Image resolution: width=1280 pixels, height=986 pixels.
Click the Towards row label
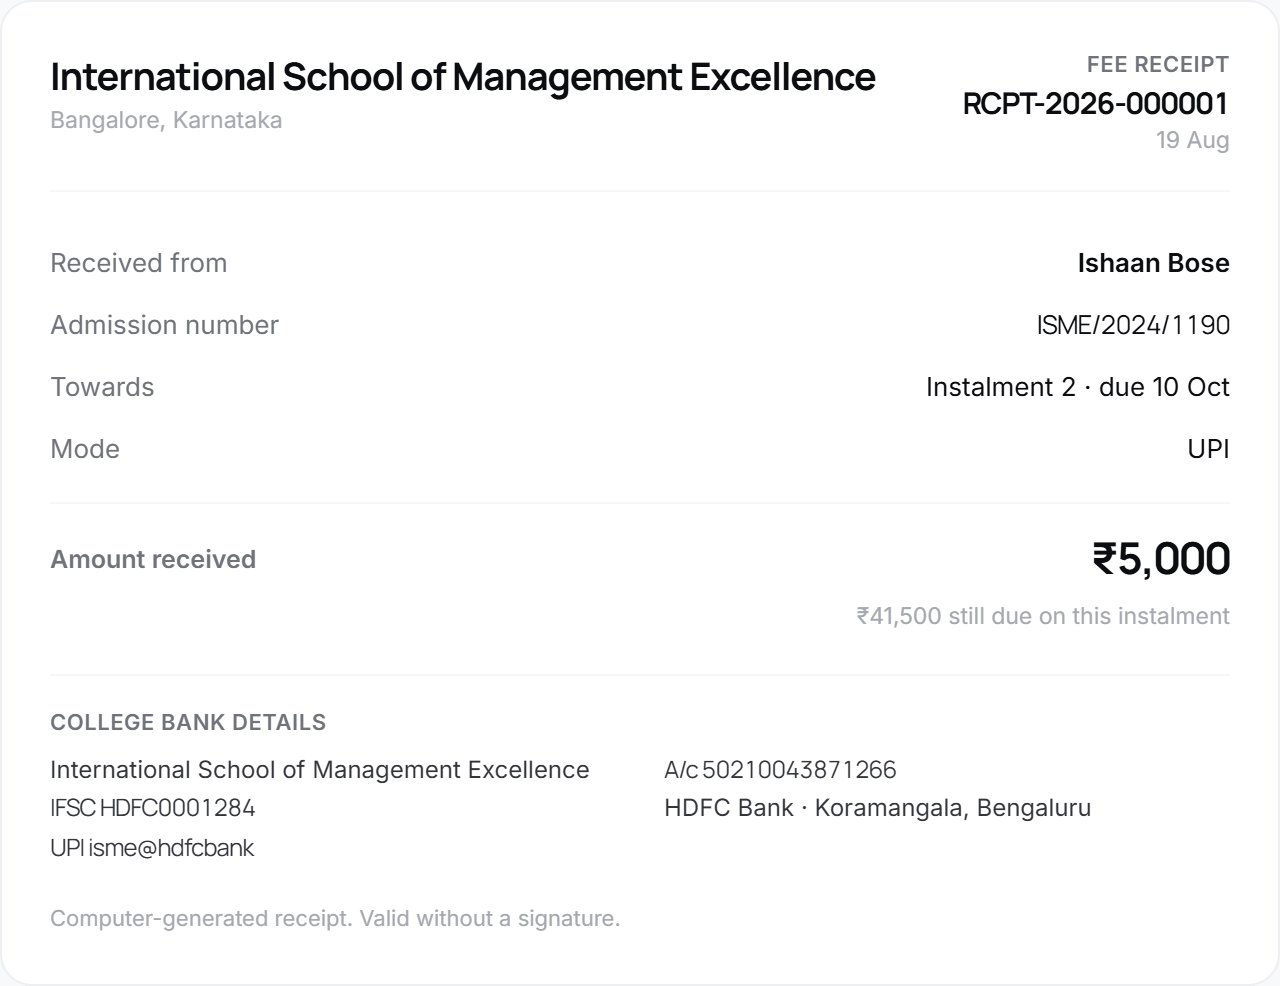pos(102,387)
